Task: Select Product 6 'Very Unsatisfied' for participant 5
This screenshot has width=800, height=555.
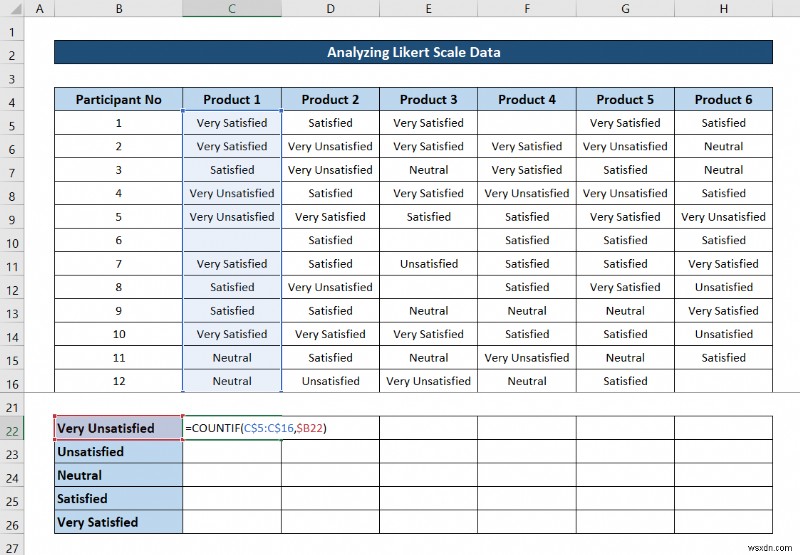Action: pos(723,217)
